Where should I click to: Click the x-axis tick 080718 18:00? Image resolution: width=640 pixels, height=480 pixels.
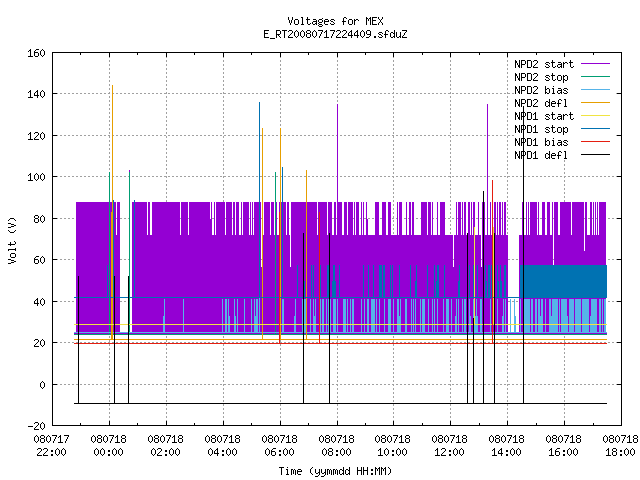(620, 446)
